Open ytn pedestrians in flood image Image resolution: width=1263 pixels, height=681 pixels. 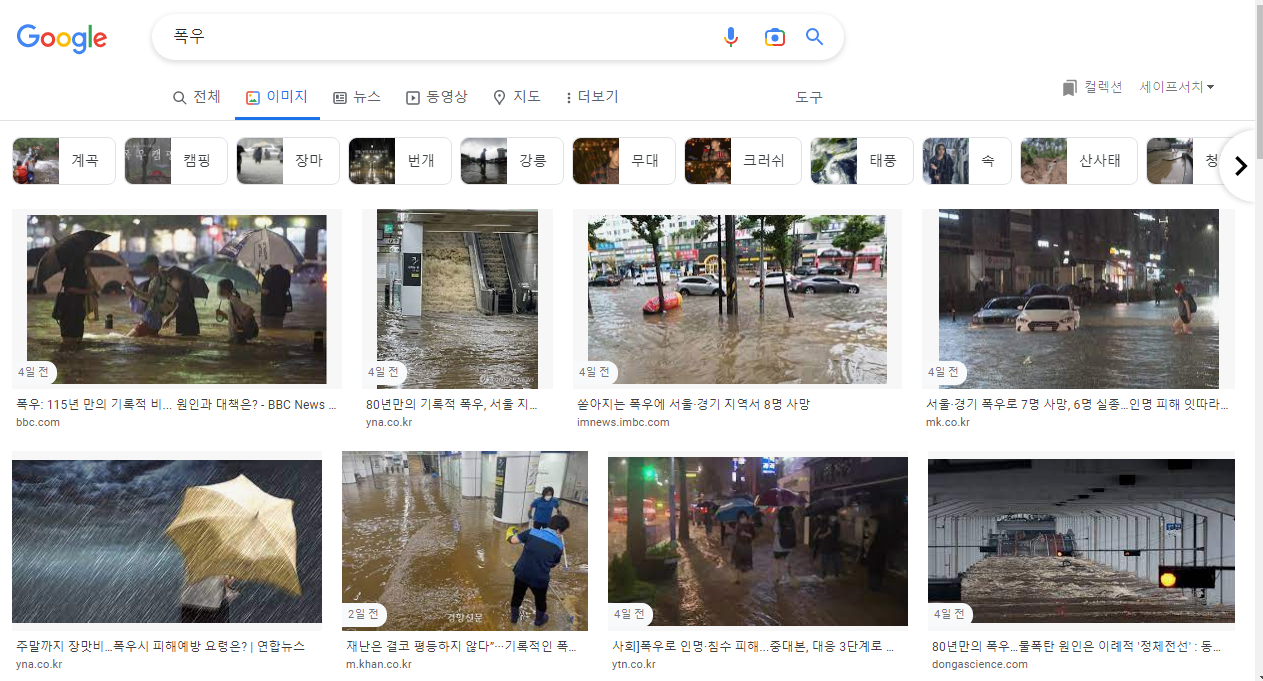pyautogui.click(x=758, y=541)
